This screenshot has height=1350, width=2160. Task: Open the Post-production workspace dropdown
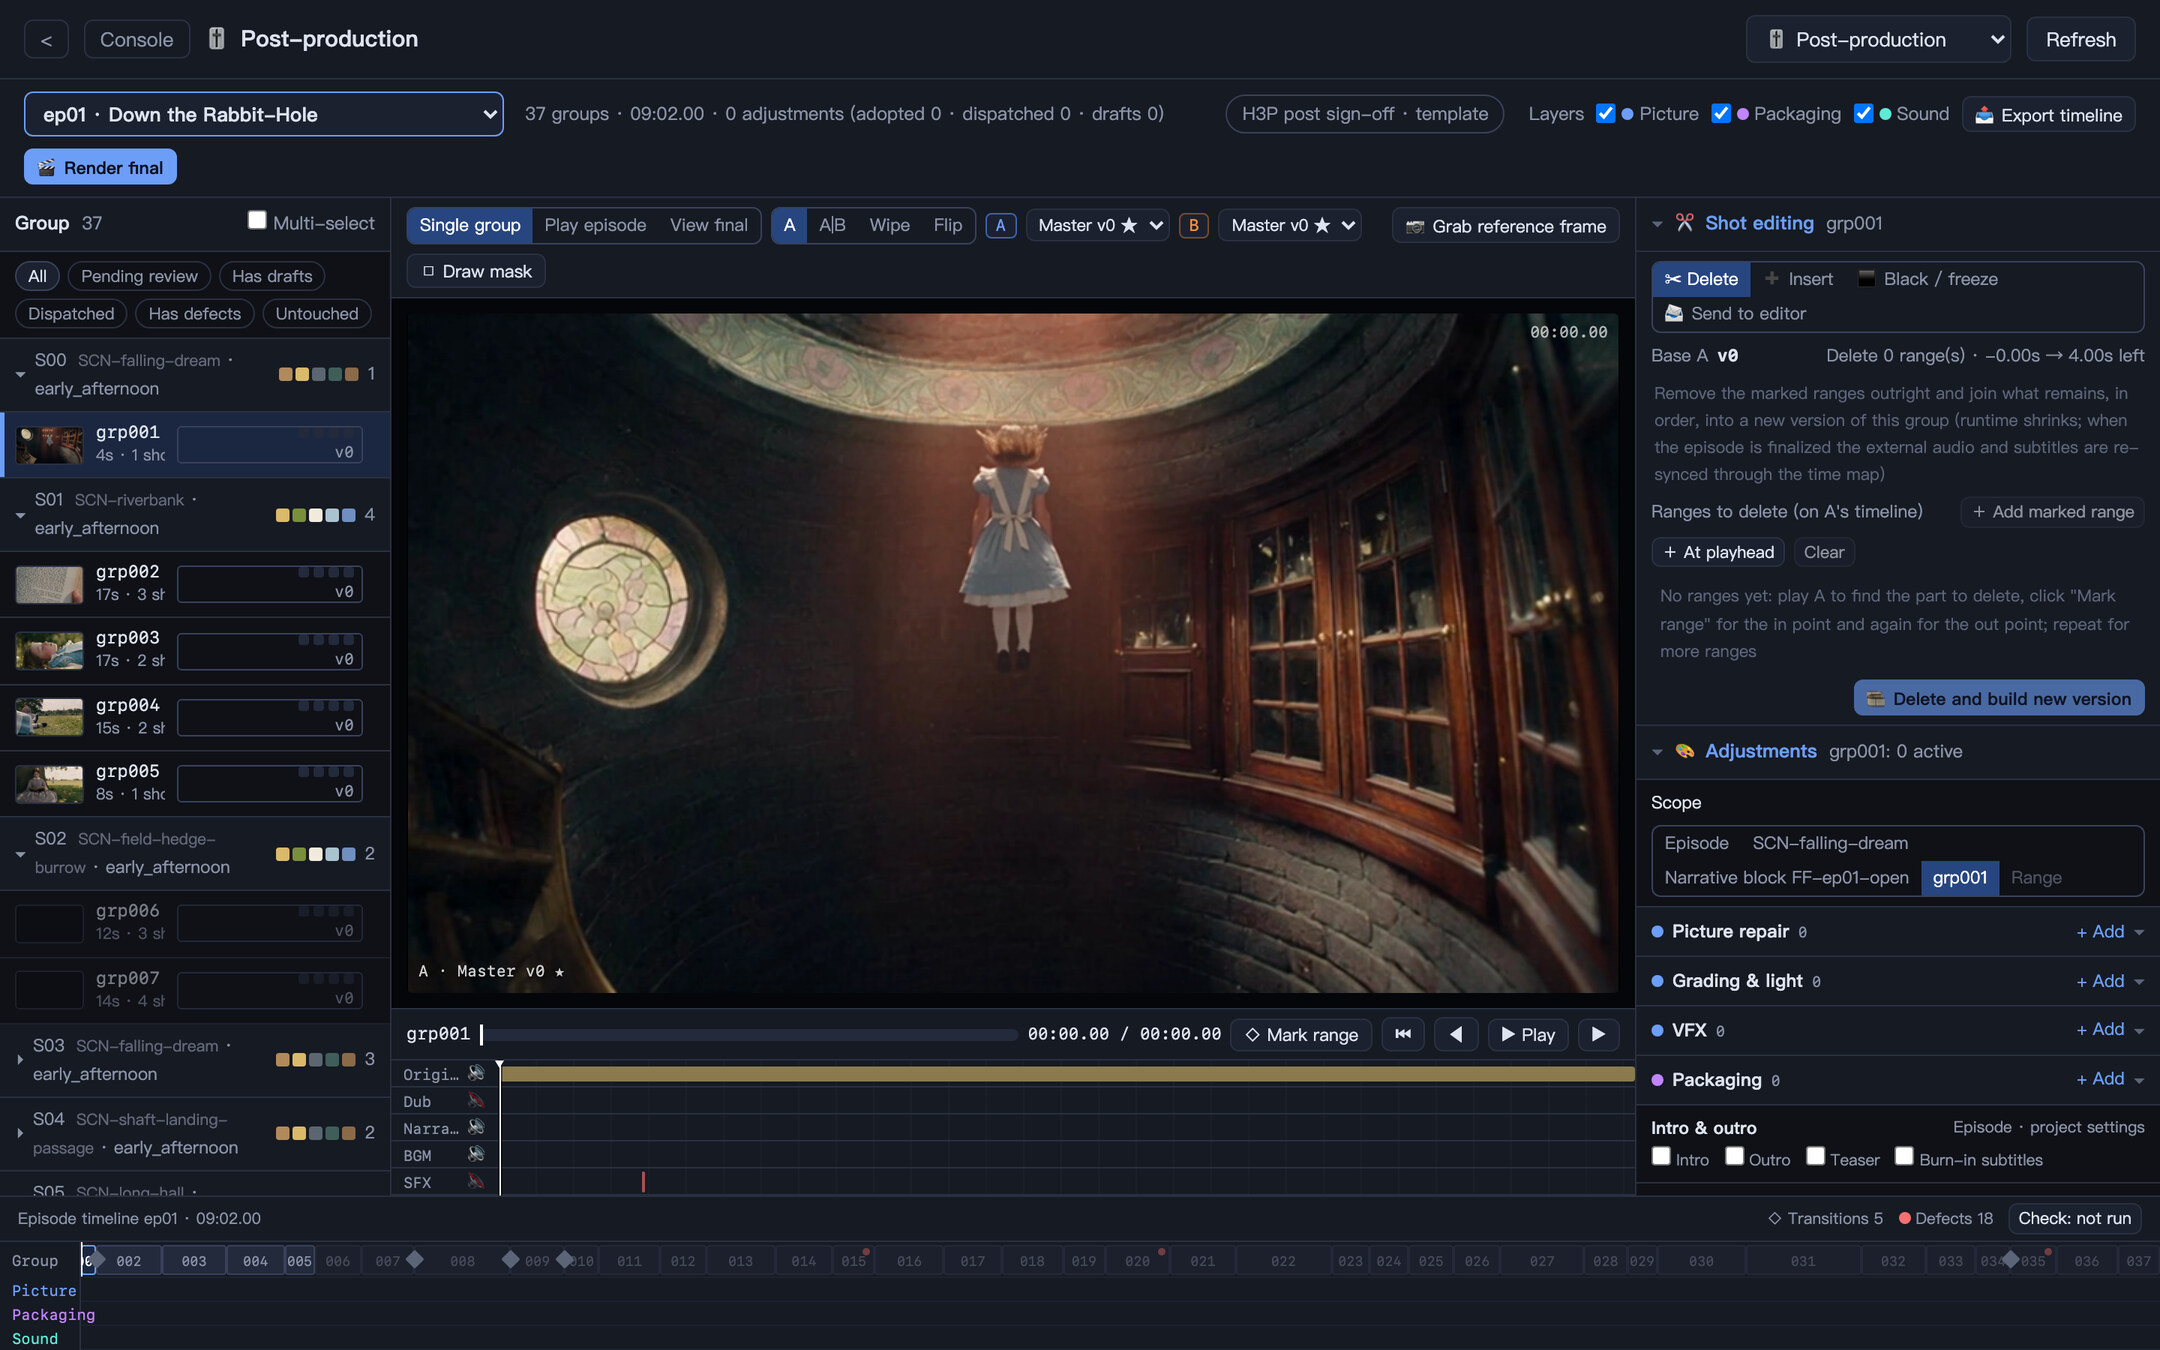coord(1878,39)
